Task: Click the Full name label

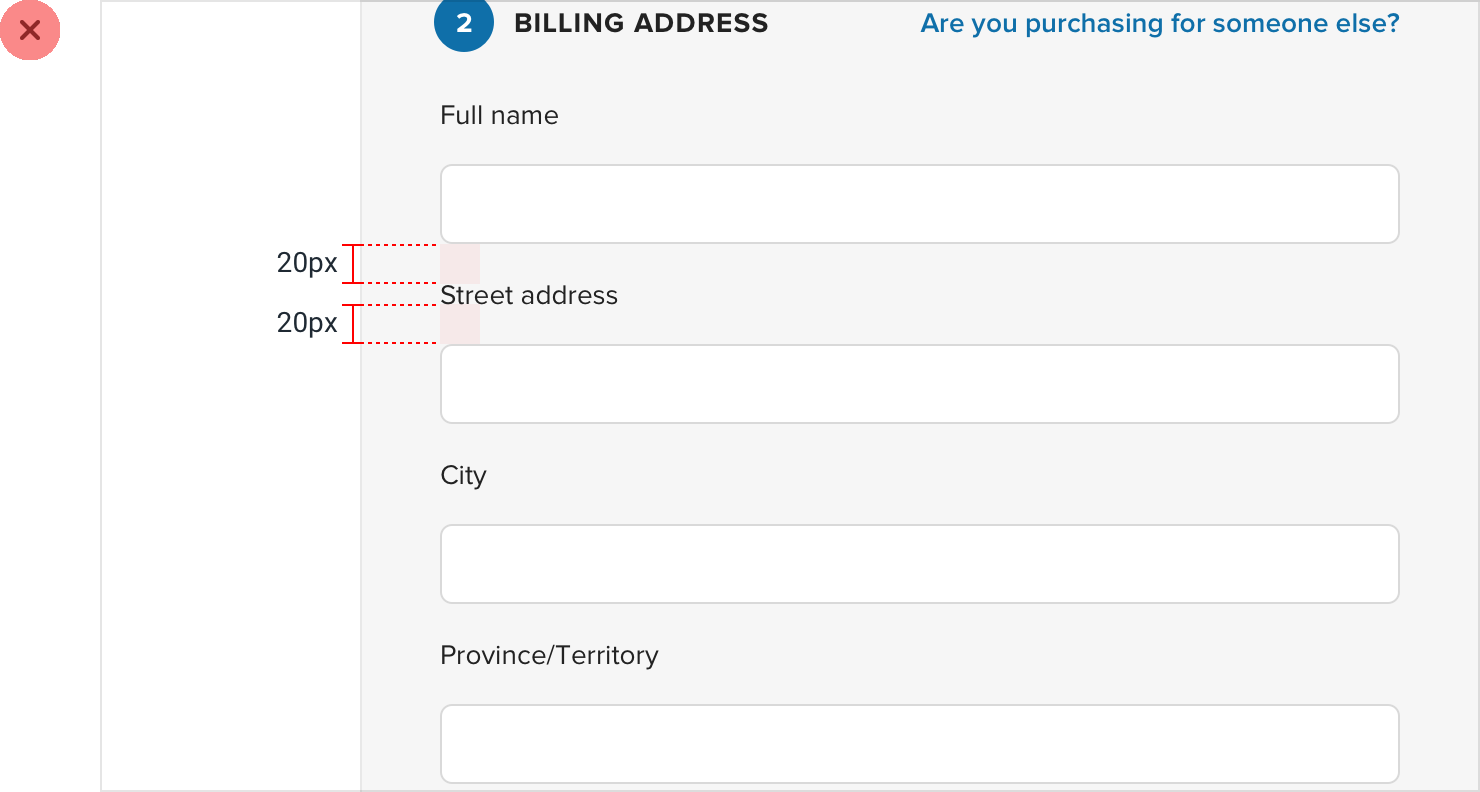Action: (499, 115)
